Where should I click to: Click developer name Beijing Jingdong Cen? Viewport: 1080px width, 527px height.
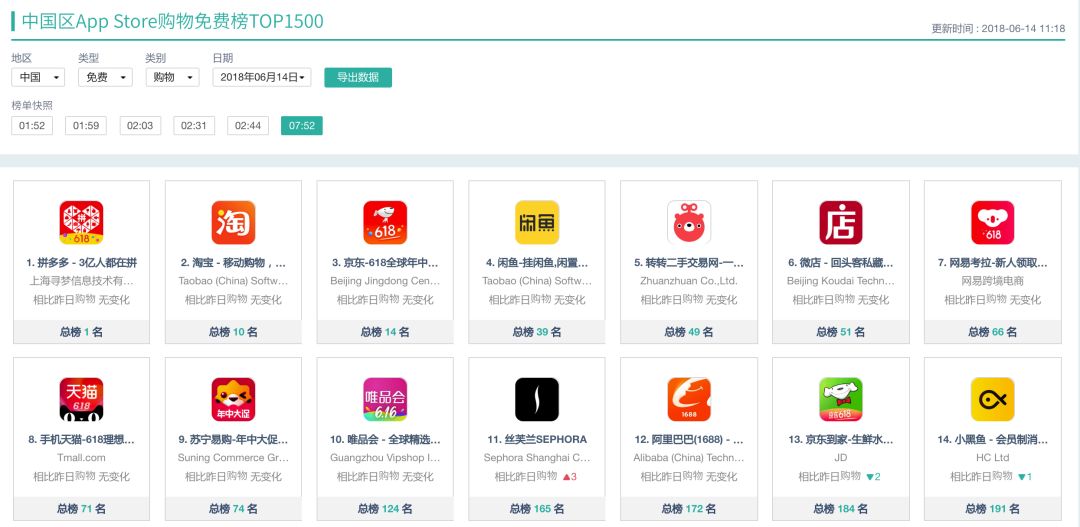pyautogui.click(x=385, y=281)
